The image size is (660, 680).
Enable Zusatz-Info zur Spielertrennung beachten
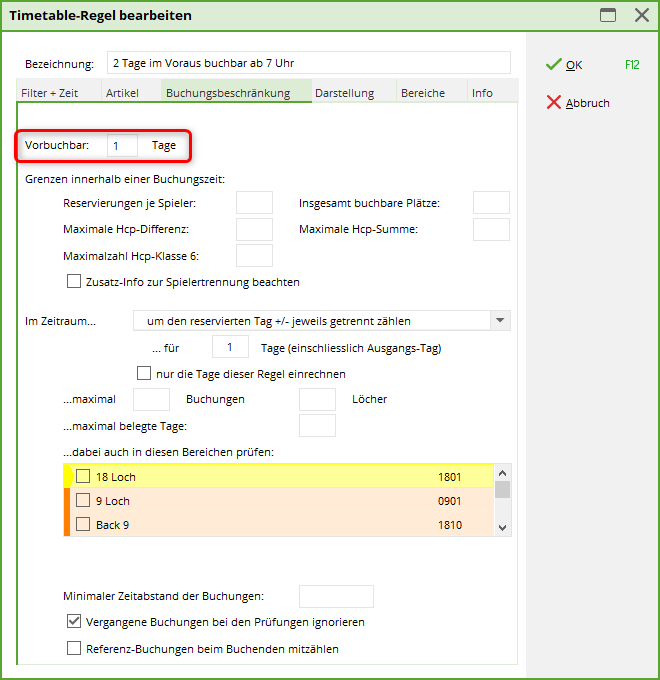tap(74, 282)
